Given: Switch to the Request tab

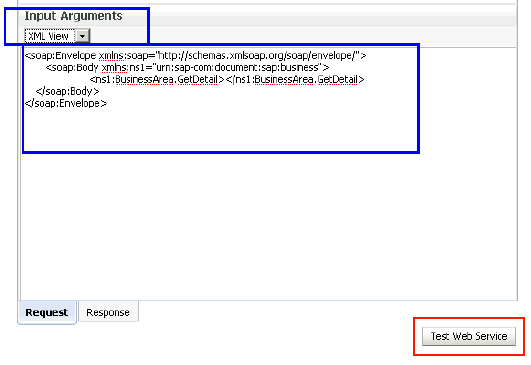Looking at the screenshot, I should click(x=47, y=312).
